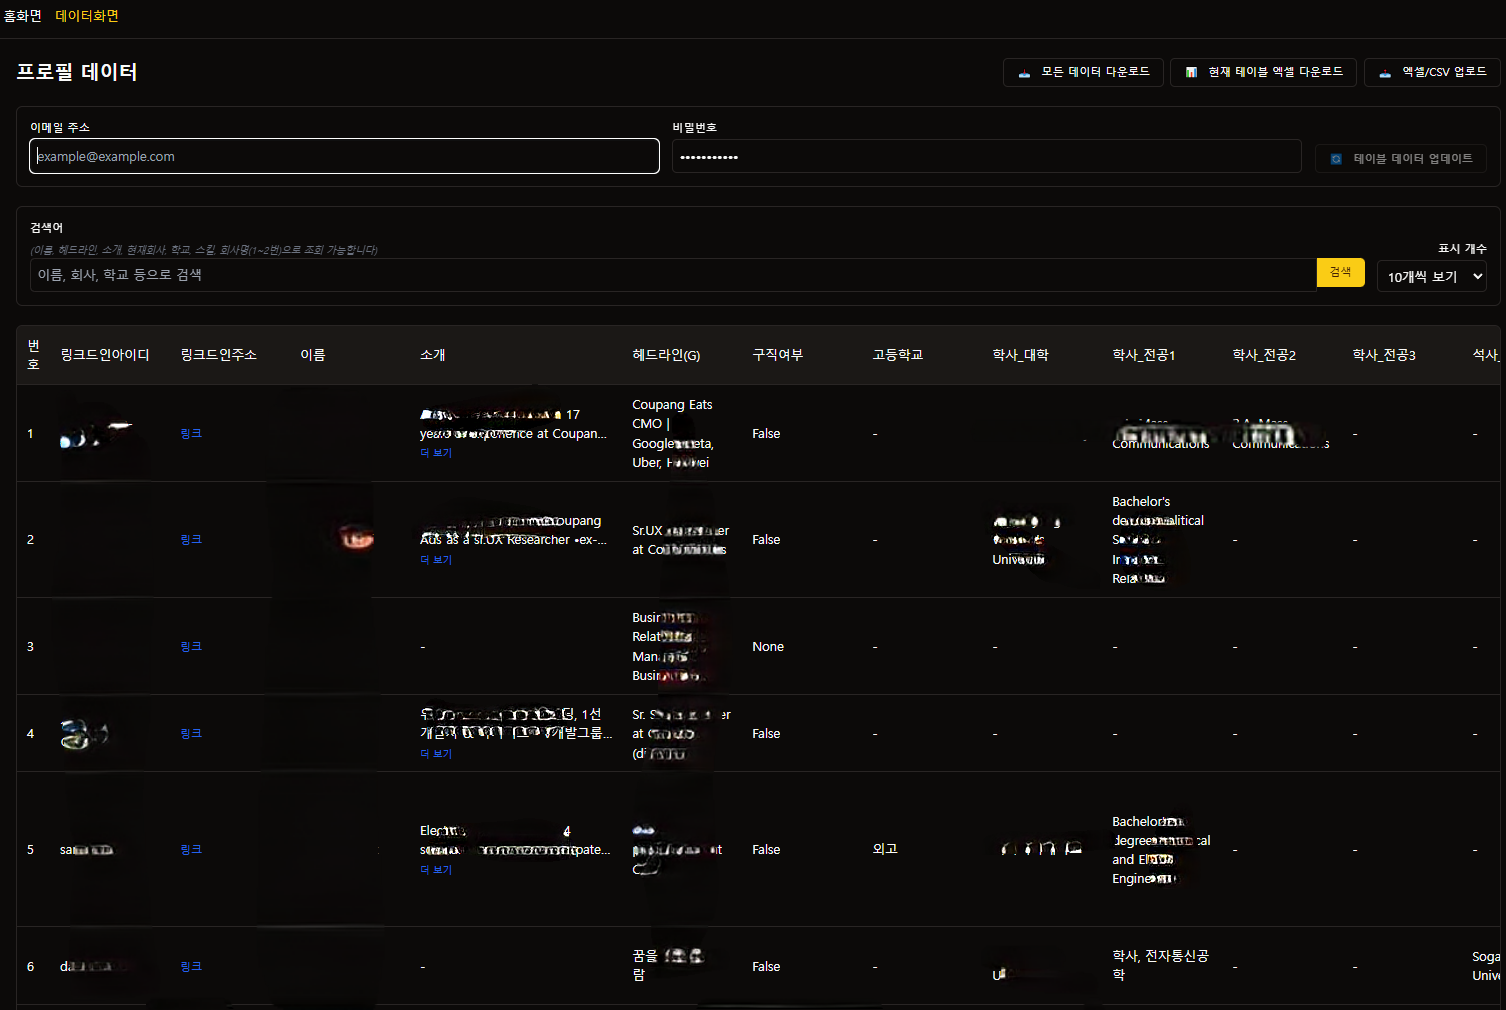The height and width of the screenshot is (1010, 1506).
Task: Open the 10개씩 보기 display count dropdown
Action: 1431,277
